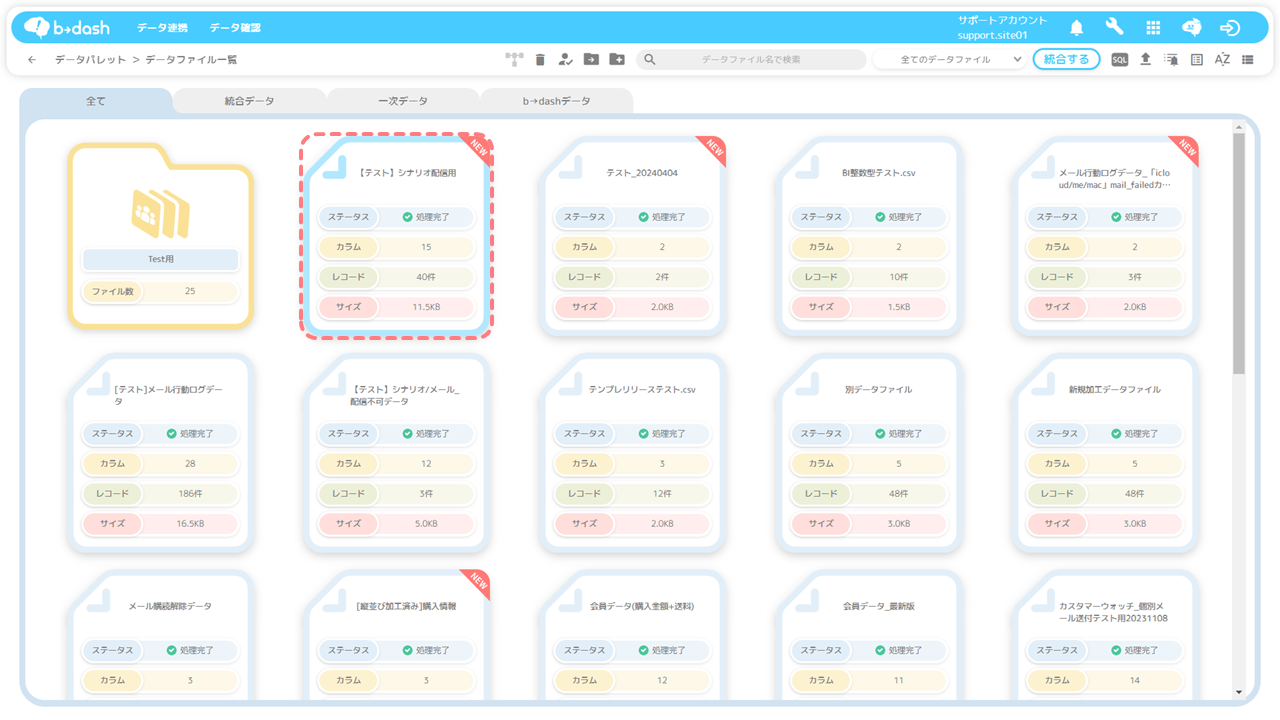Click the table layout view icon
Image resolution: width=1280 pixels, height=720 pixels.
pos(1197,60)
